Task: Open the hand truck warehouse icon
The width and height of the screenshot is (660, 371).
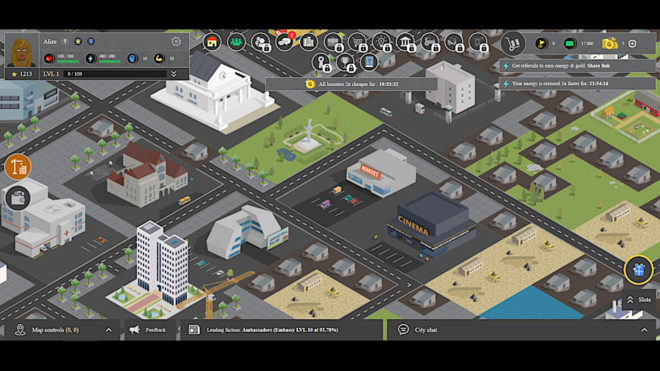Action: coord(513,43)
